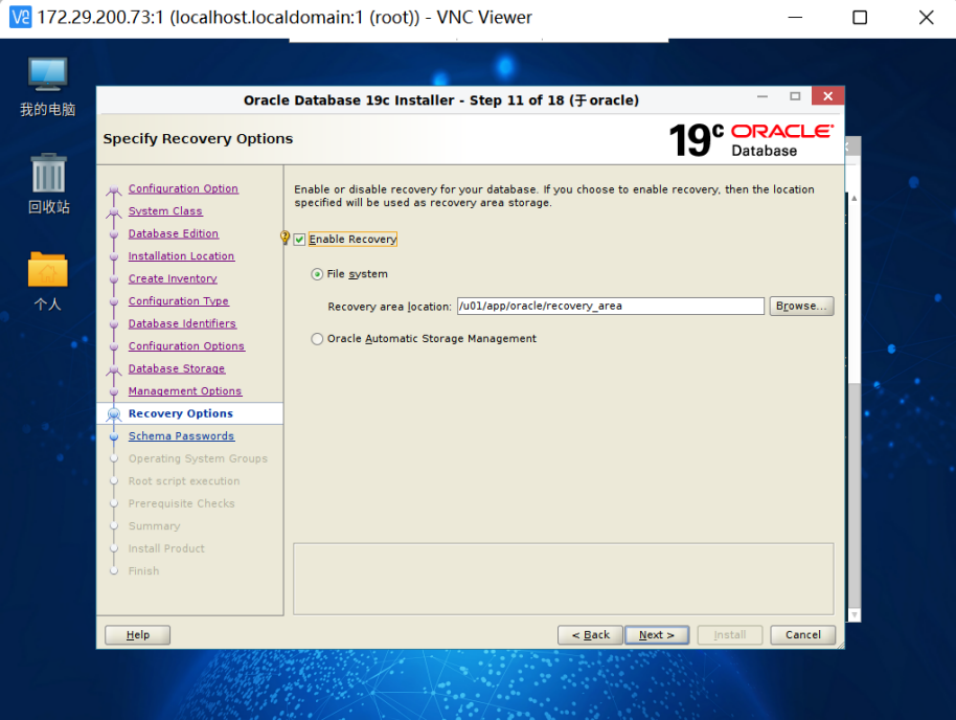956x720 pixels.
Task: Click the Recovery Options step marker icon
Action: [112, 413]
